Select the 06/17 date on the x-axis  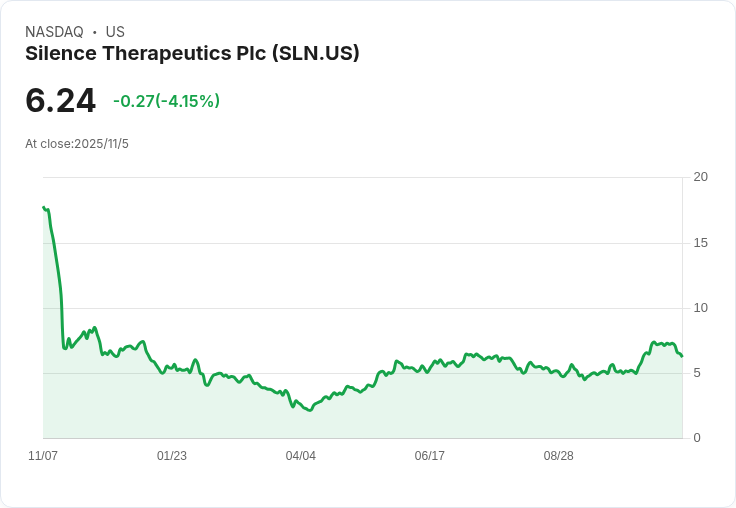click(430, 456)
